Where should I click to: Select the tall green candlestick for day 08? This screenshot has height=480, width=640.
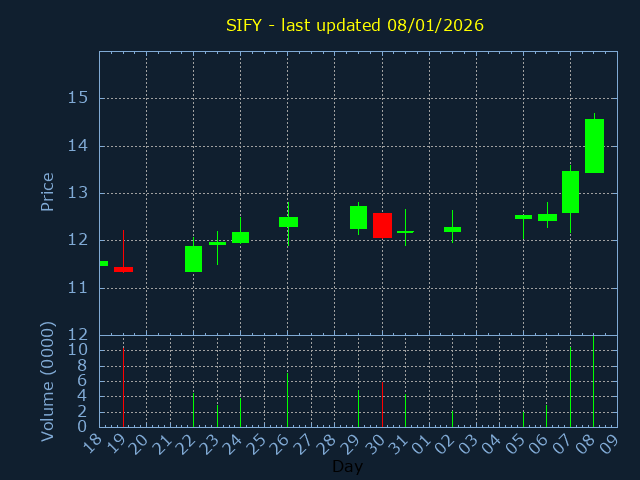[594, 146]
